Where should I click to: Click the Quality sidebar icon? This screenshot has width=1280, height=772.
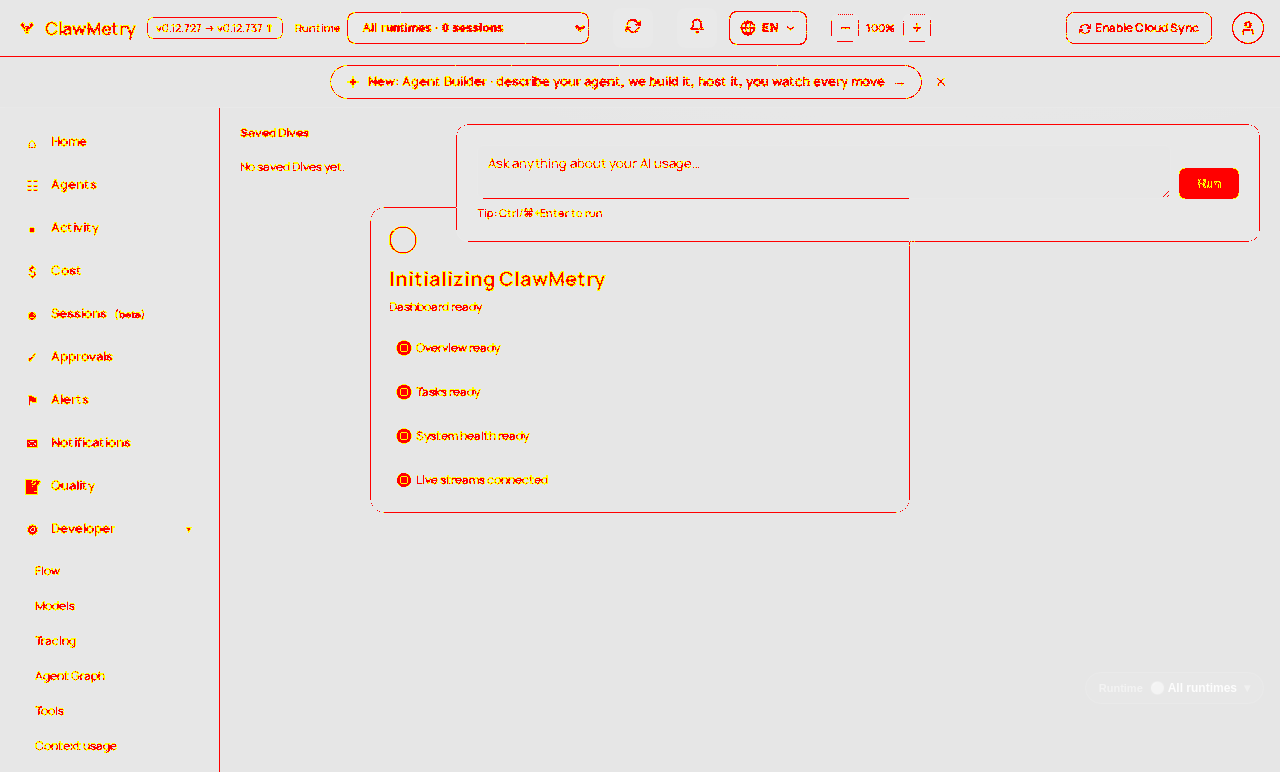click(x=32, y=487)
